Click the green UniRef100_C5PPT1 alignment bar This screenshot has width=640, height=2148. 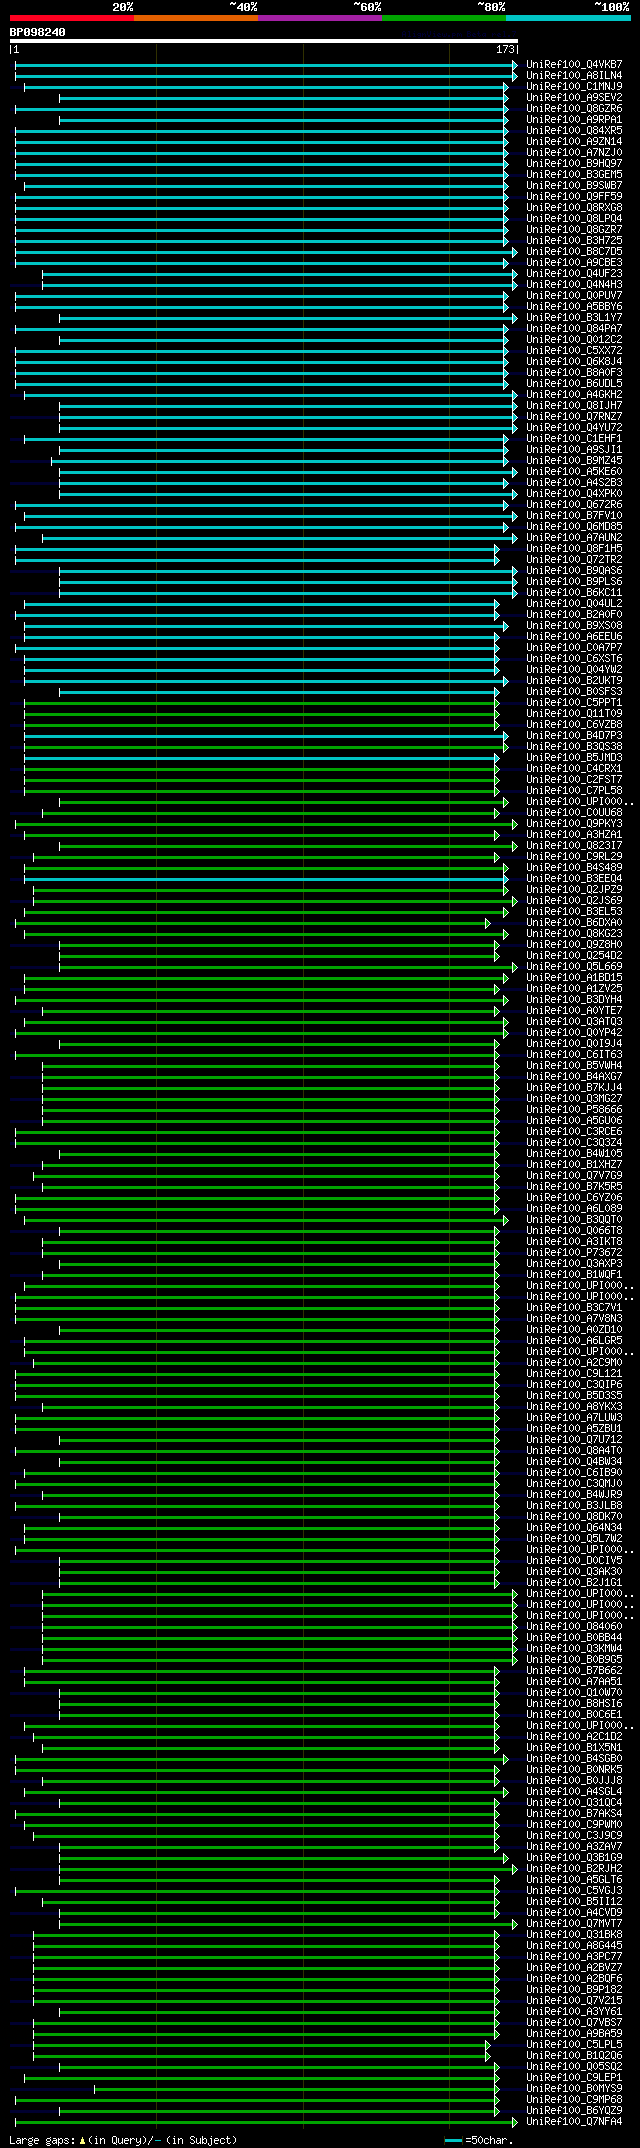click(261, 703)
